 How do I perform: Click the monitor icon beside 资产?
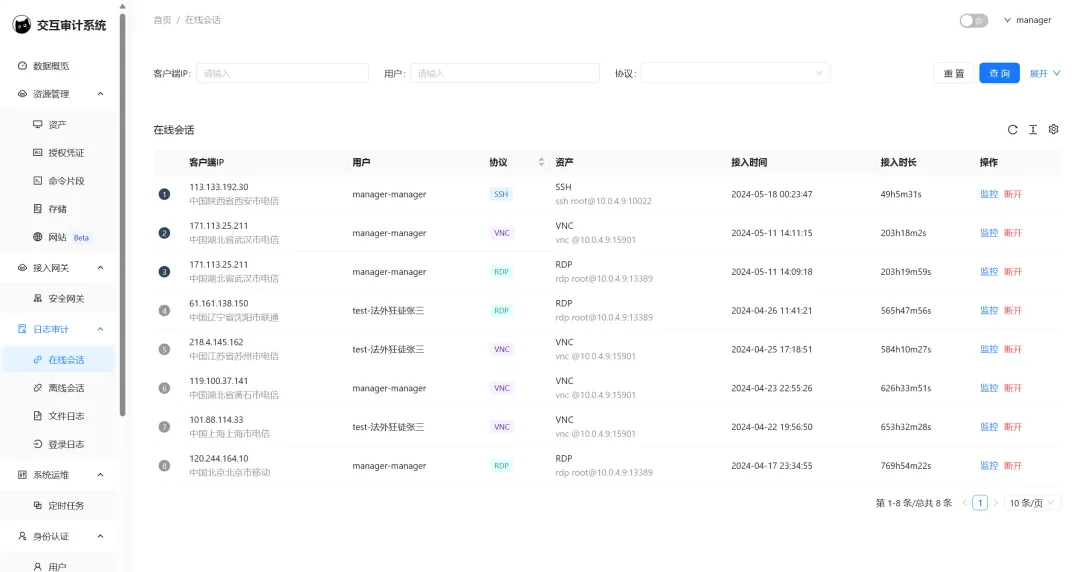38,125
